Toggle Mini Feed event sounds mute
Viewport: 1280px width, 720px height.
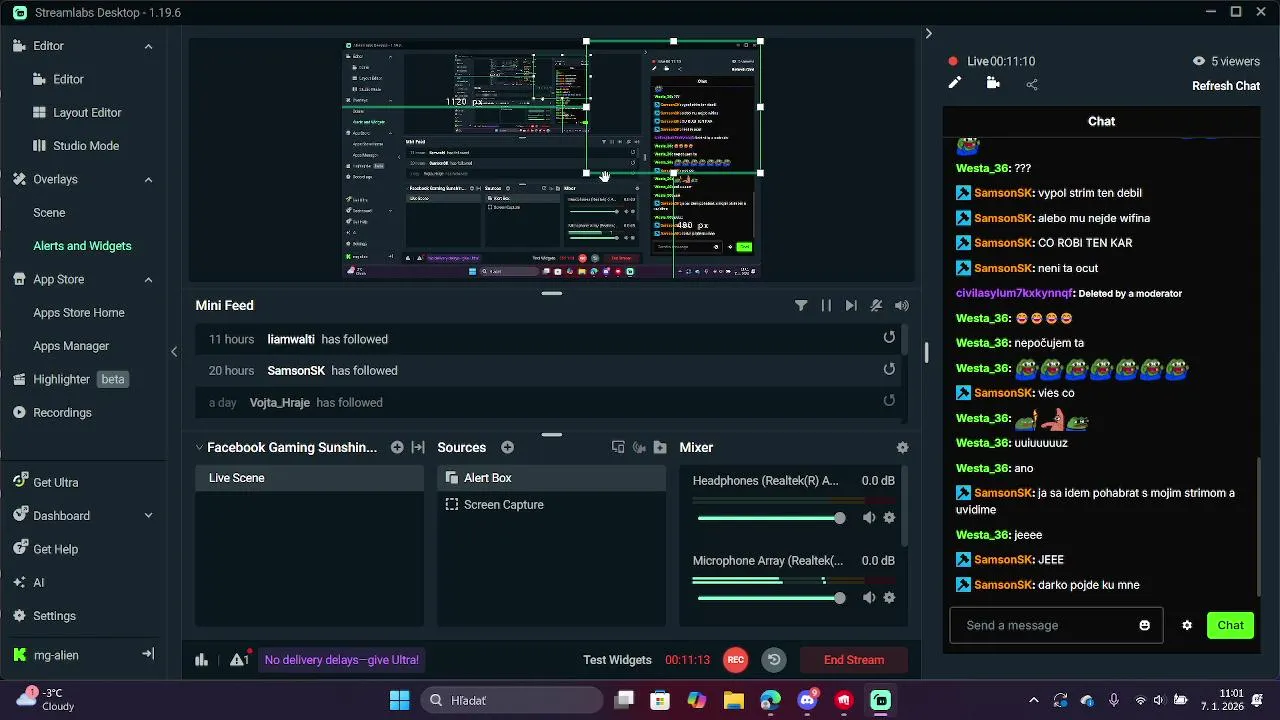[876, 306]
